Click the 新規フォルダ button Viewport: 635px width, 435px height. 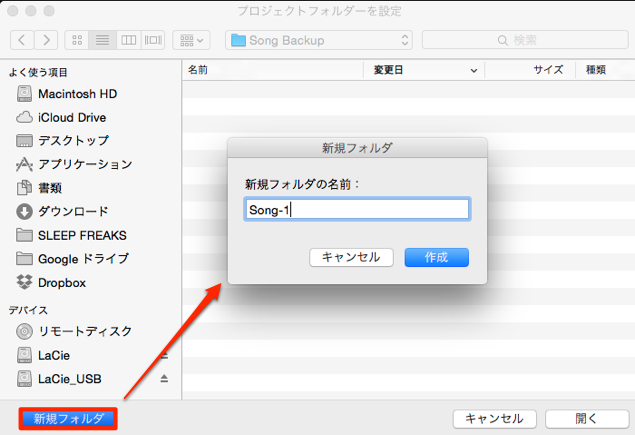pyautogui.click(x=68, y=419)
